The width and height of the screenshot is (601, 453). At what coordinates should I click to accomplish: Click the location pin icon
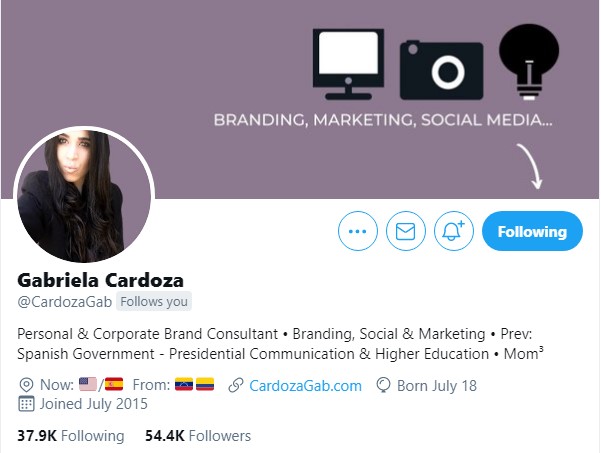[x=26, y=385]
